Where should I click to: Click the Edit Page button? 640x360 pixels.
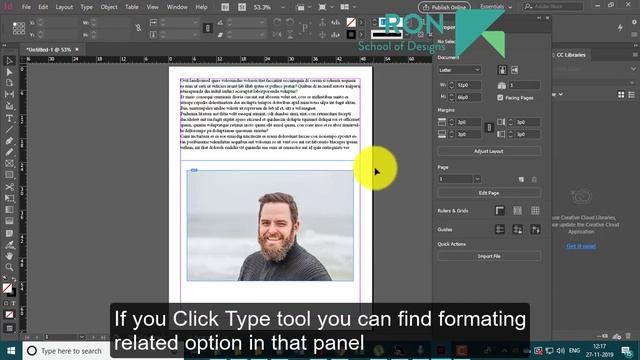click(x=489, y=193)
